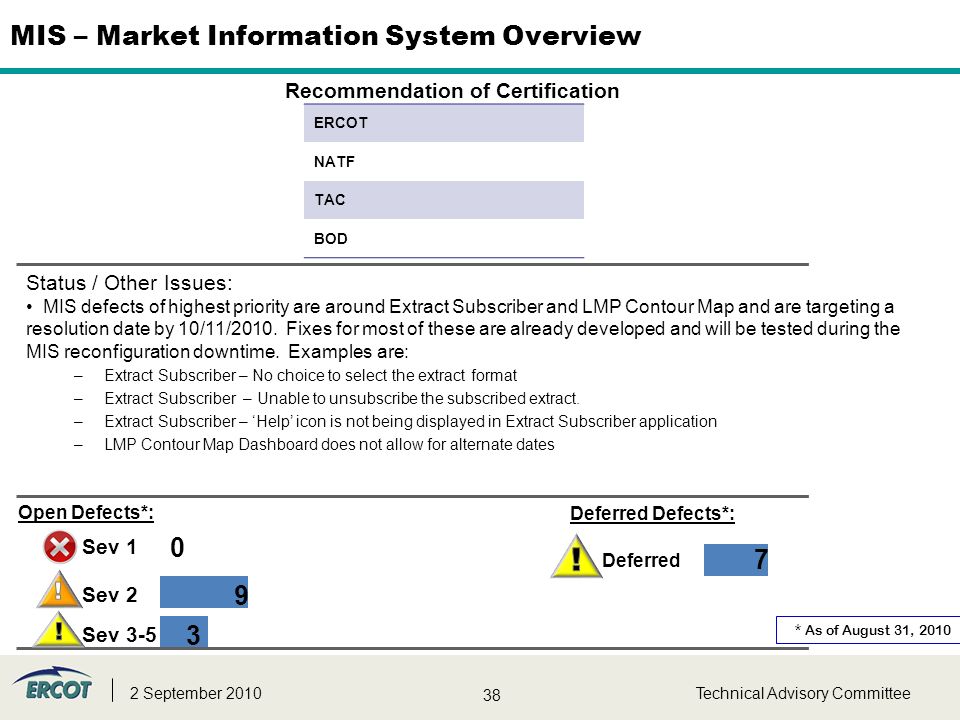Click the 'Recommendation of Certification' heading
960x720 pixels.
tap(452, 91)
